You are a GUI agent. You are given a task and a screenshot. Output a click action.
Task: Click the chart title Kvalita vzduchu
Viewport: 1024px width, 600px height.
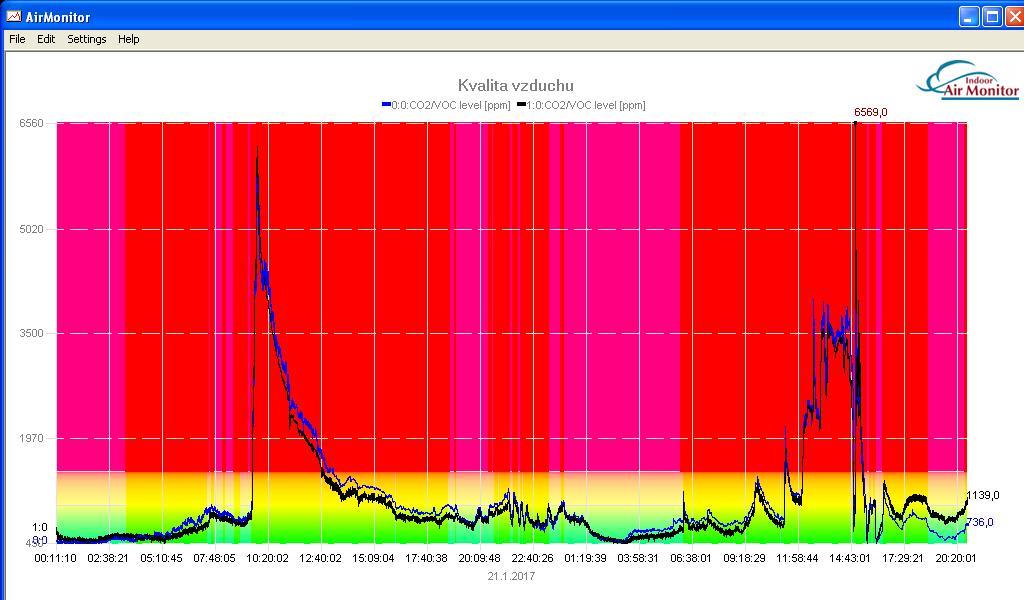point(516,86)
